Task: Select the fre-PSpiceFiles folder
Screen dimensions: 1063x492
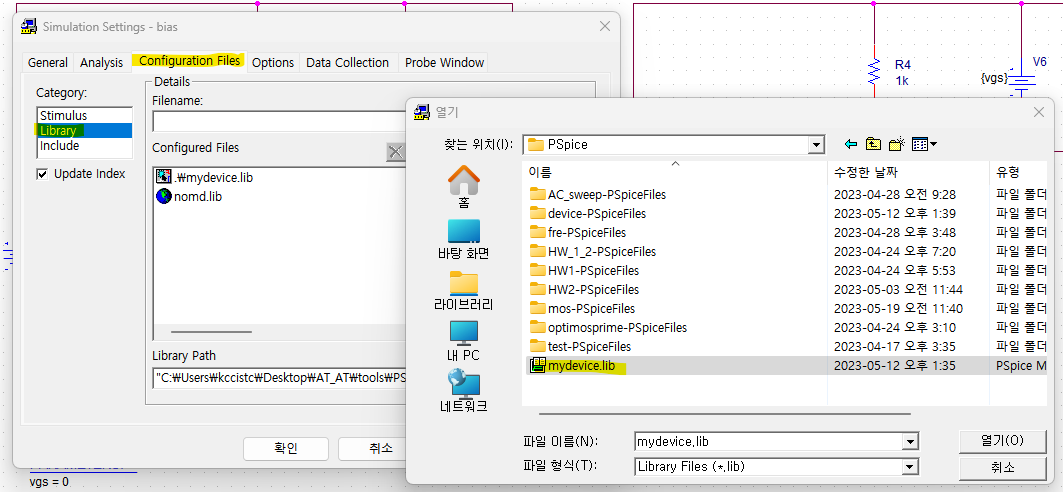Action: click(577, 232)
